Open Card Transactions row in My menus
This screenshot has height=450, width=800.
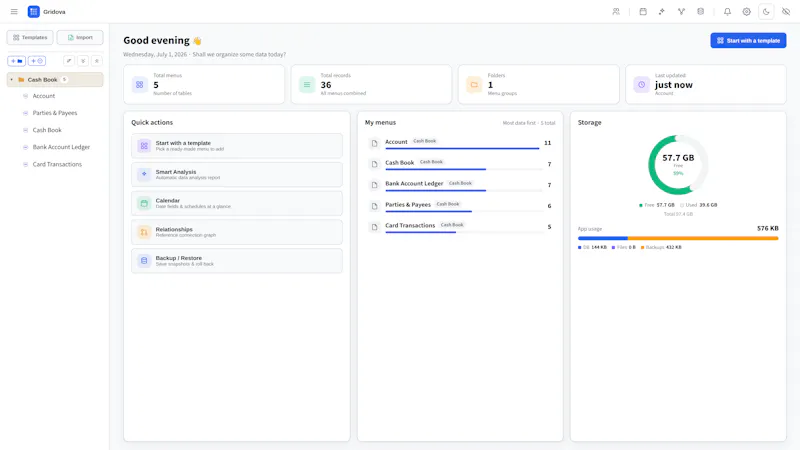click(460, 227)
